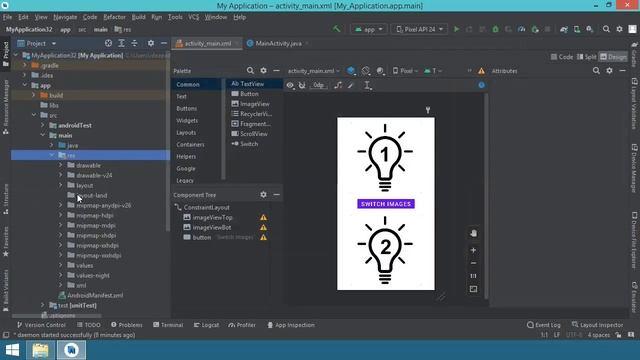Switch to Split view mode

tap(587, 57)
